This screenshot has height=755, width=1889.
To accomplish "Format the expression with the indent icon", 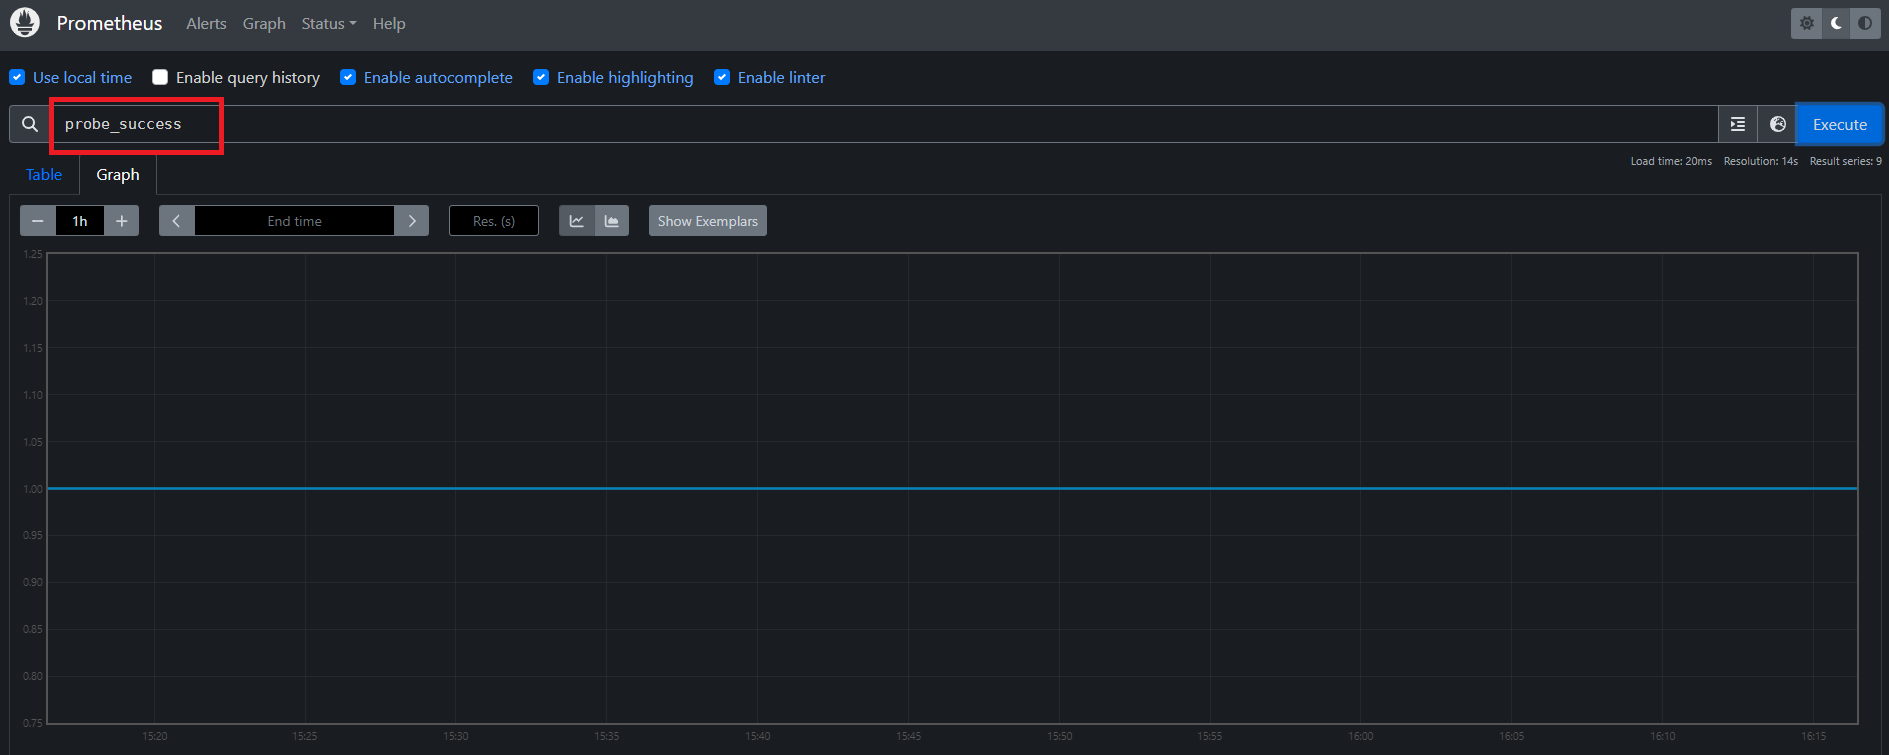I will (1738, 124).
